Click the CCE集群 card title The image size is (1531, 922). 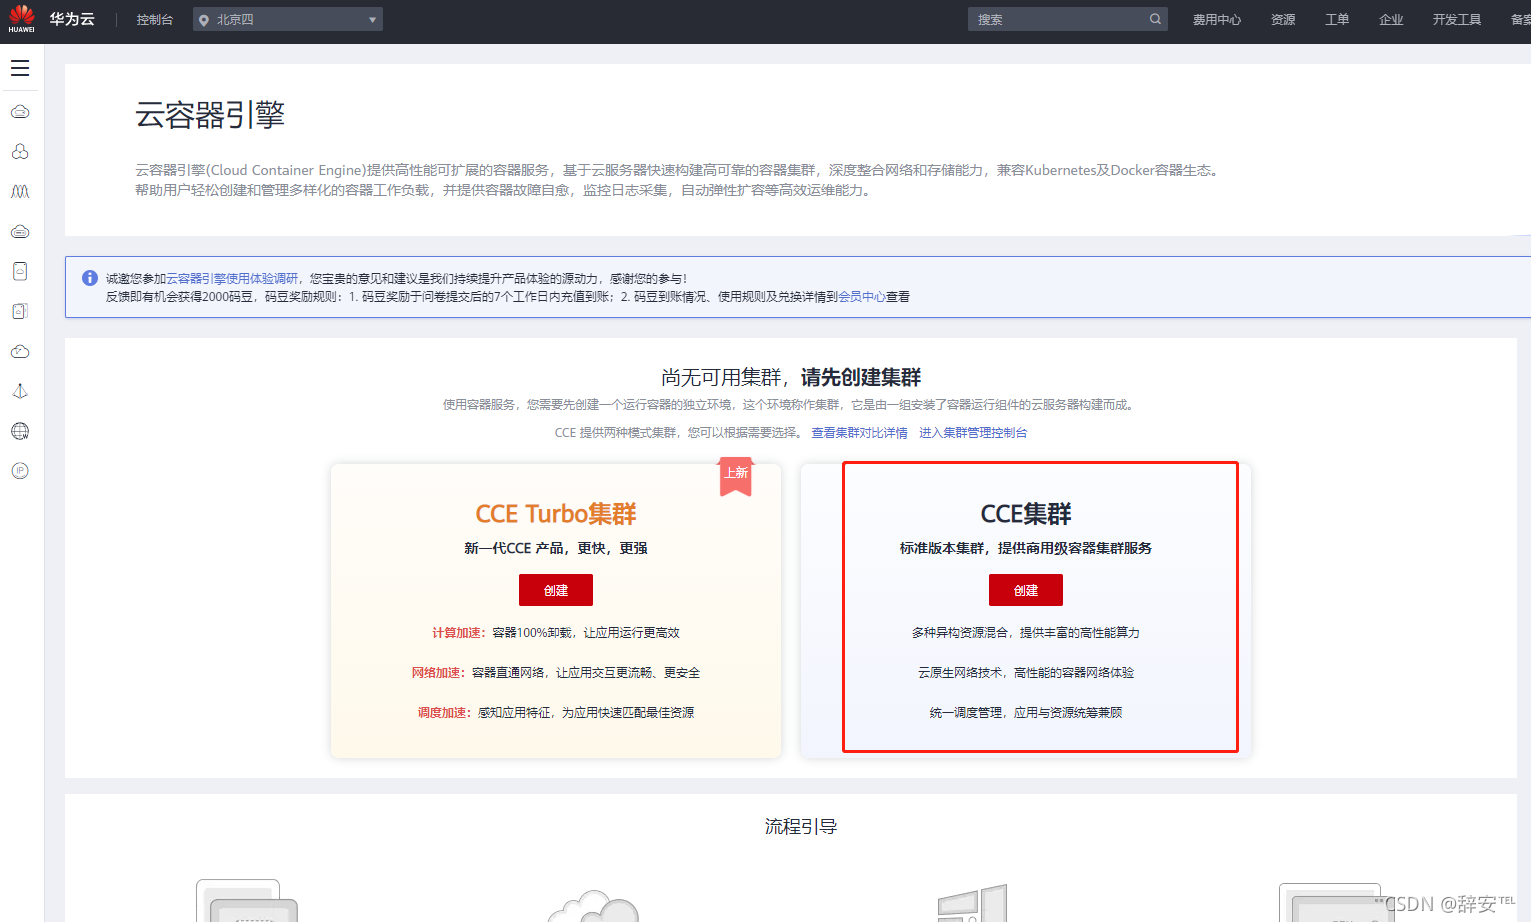coord(1026,514)
